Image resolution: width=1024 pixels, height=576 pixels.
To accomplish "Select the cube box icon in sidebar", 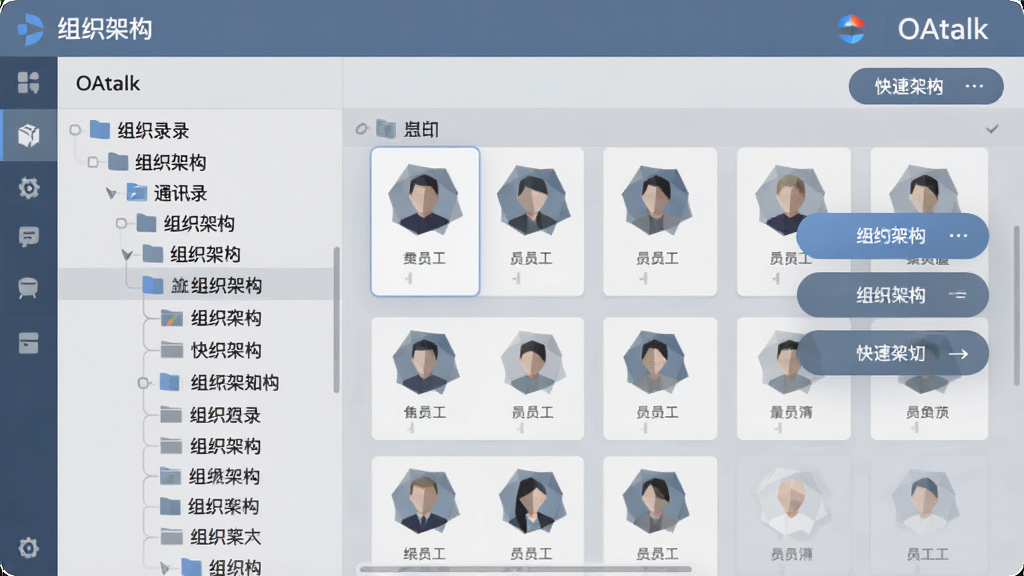I will tap(28, 135).
